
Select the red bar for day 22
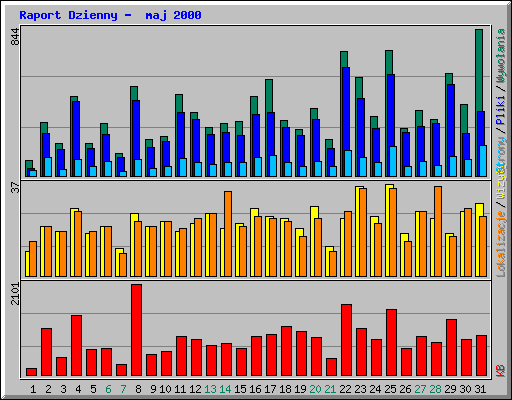tap(346, 340)
